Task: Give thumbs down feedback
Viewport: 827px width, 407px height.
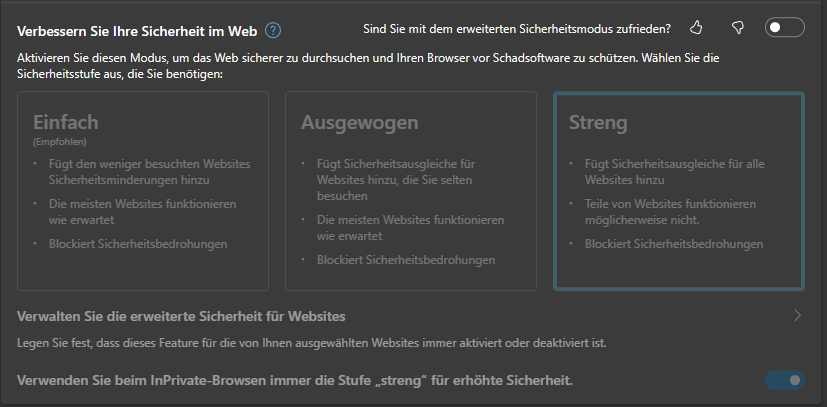Action: (738, 28)
